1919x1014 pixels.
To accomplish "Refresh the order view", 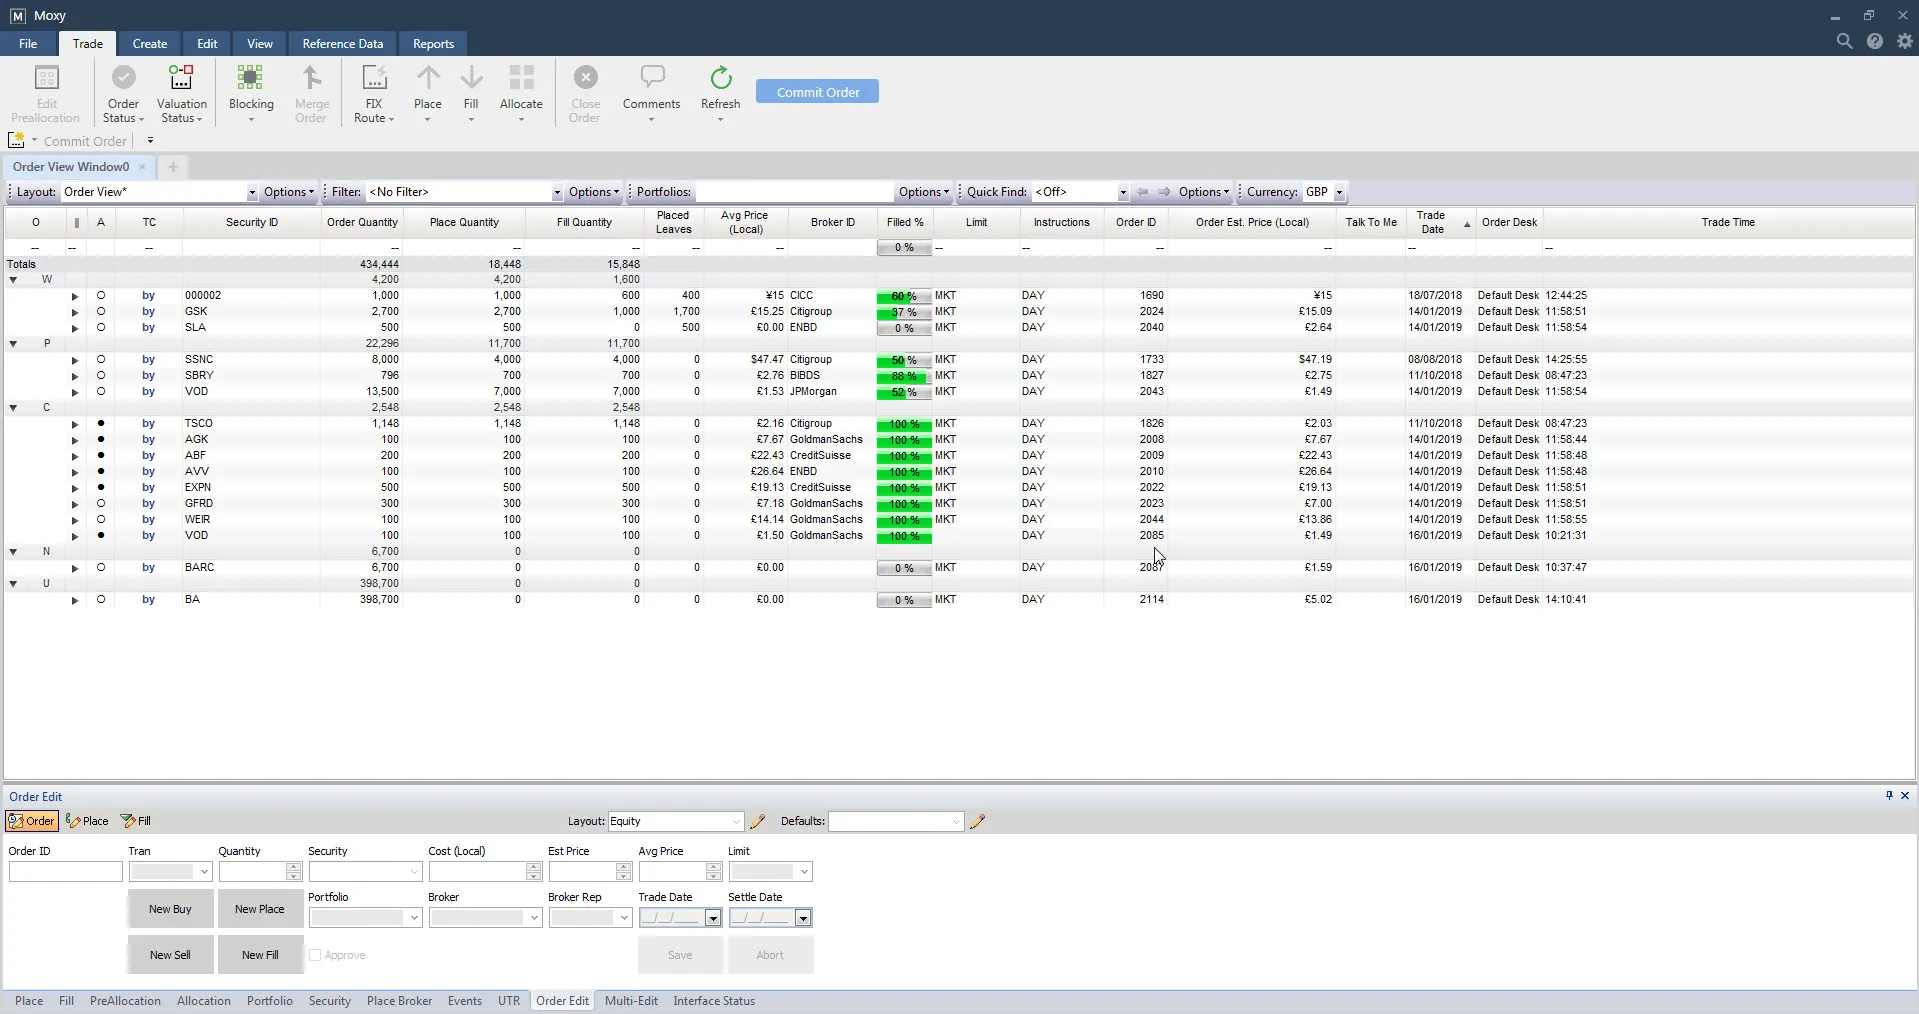I will coord(720,93).
